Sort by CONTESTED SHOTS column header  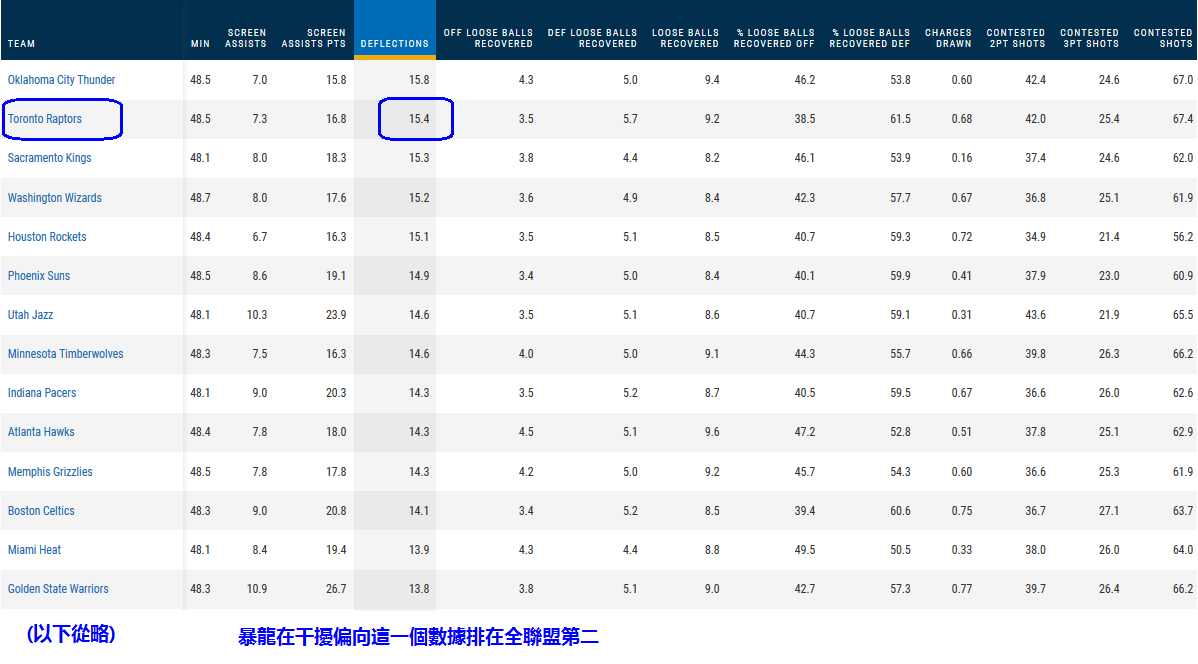pyautogui.click(x=1163, y=38)
